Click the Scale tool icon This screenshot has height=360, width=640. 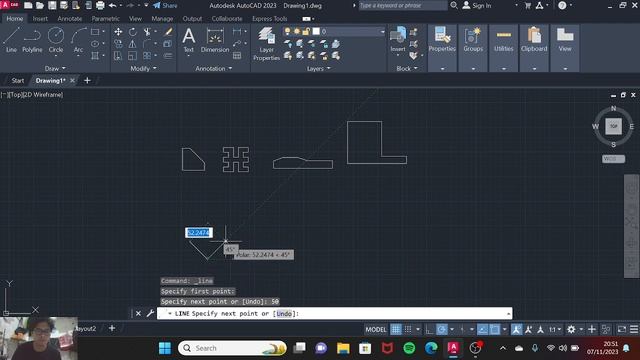[x=133, y=56]
